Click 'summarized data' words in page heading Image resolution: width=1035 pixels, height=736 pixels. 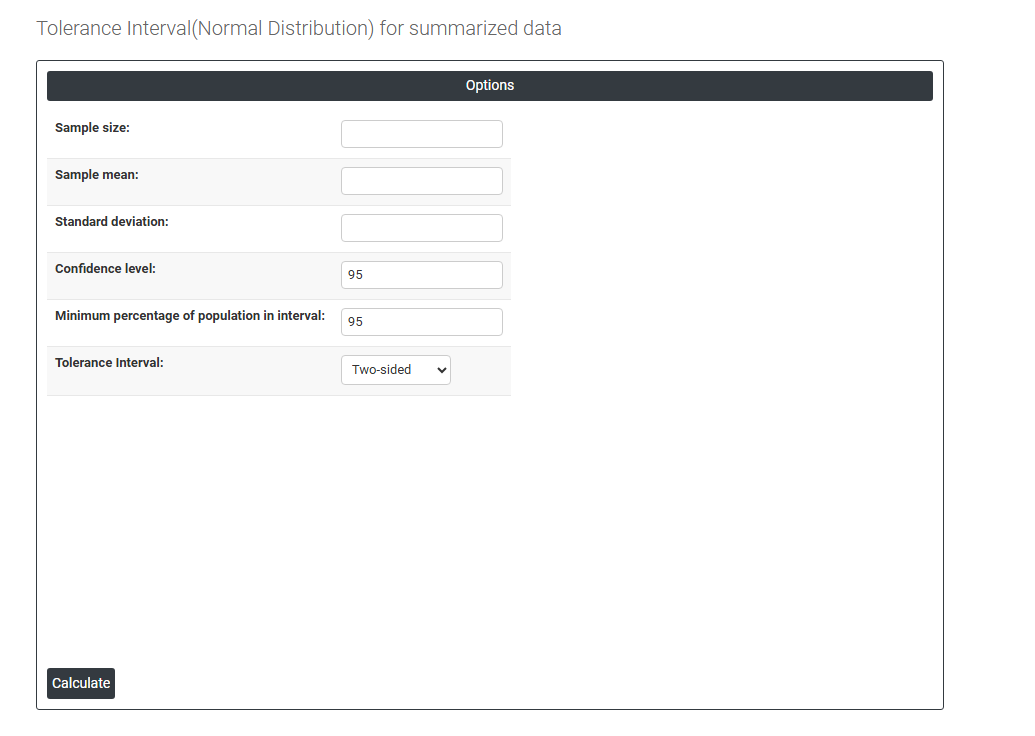(485, 28)
